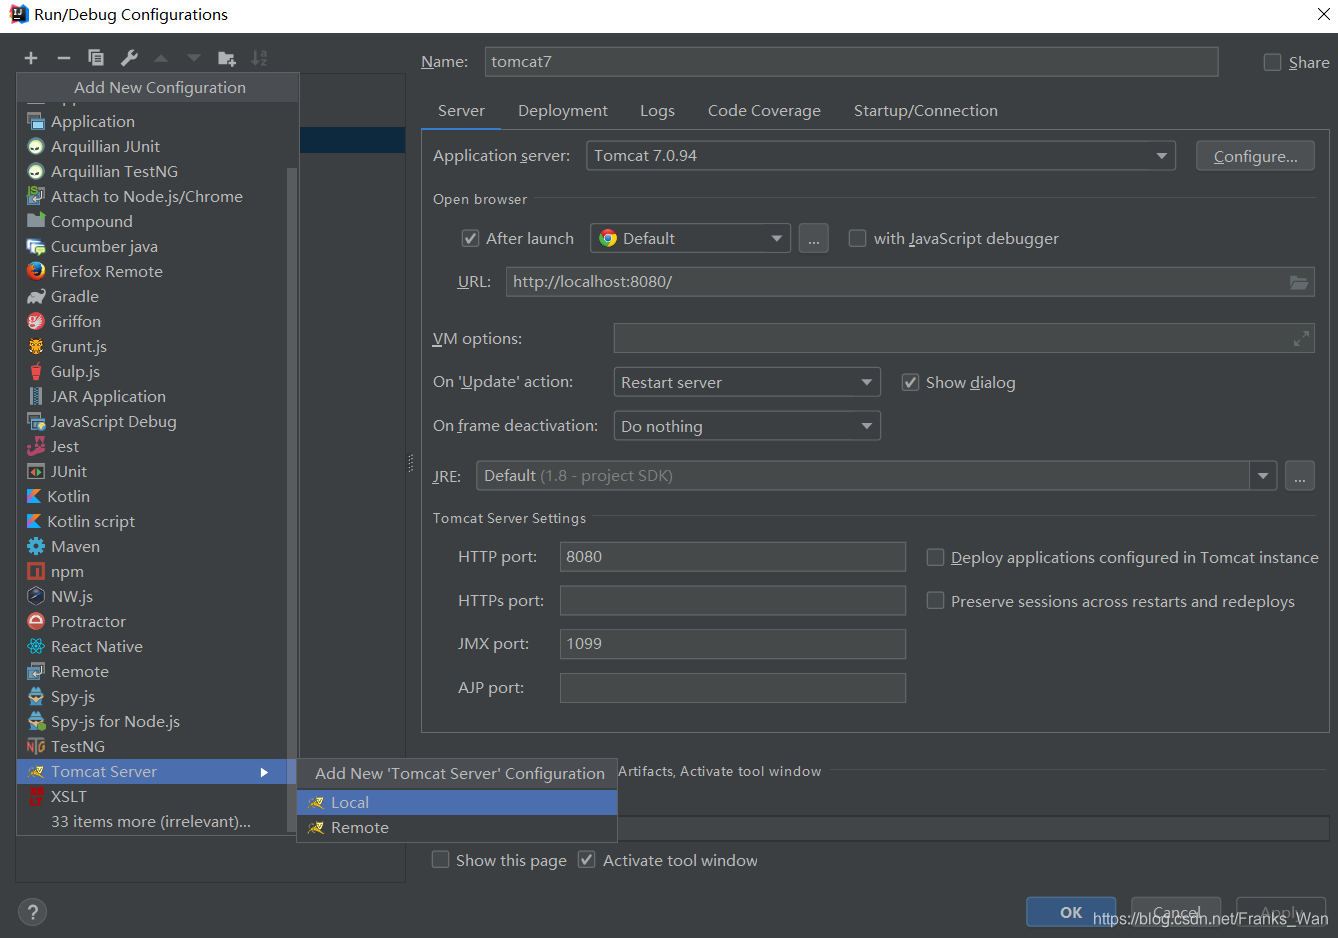Open the Do nothing frame deactivation dropdown
Viewport: 1338px width, 938px height.
tap(746, 426)
